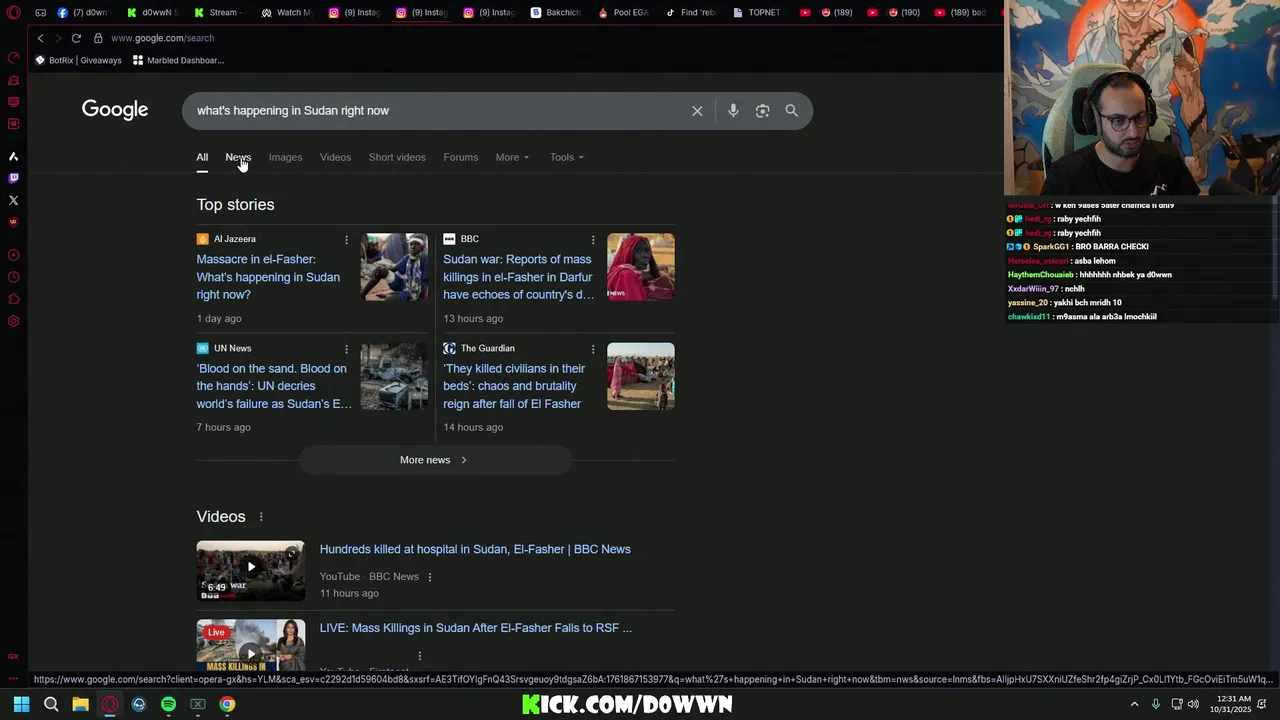Open the Windows Start menu
The height and width of the screenshot is (720, 1280).
(21, 704)
